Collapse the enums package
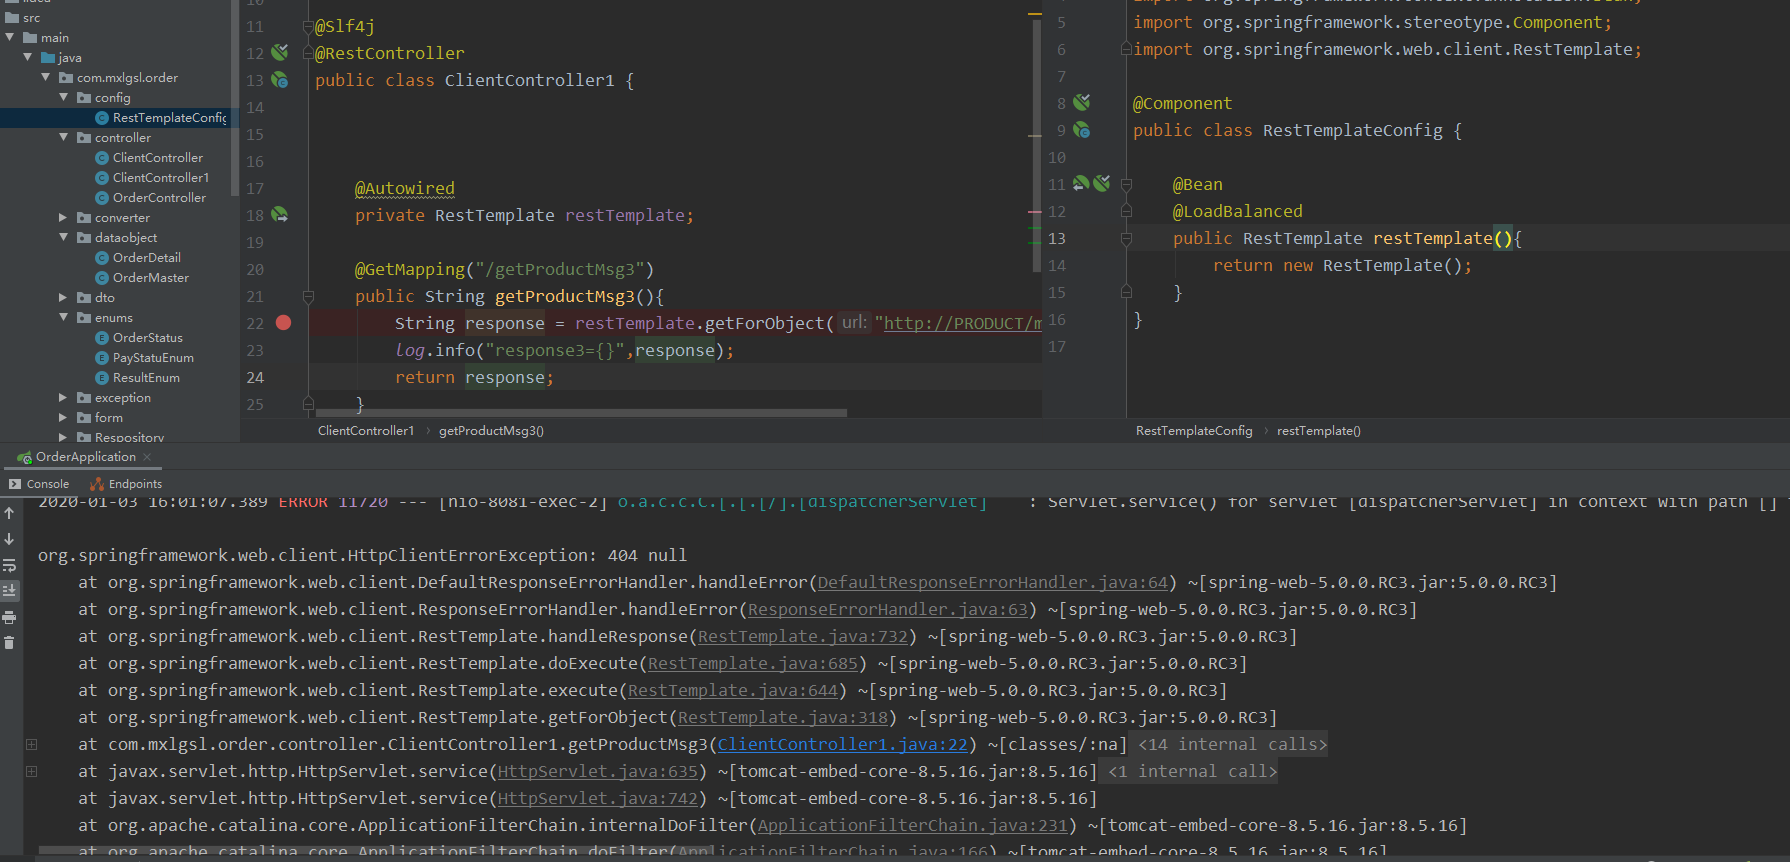 pos(64,318)
